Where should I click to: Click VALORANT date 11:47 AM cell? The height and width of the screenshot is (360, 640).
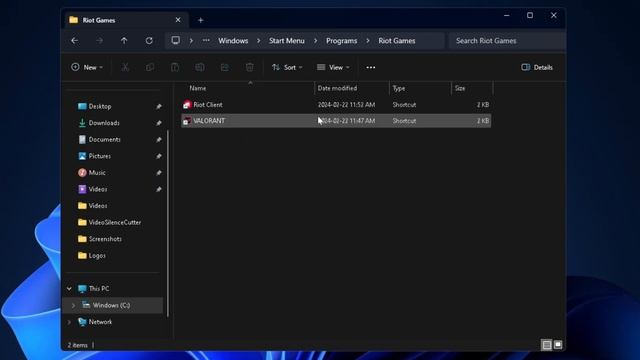(x=346, y=121)
